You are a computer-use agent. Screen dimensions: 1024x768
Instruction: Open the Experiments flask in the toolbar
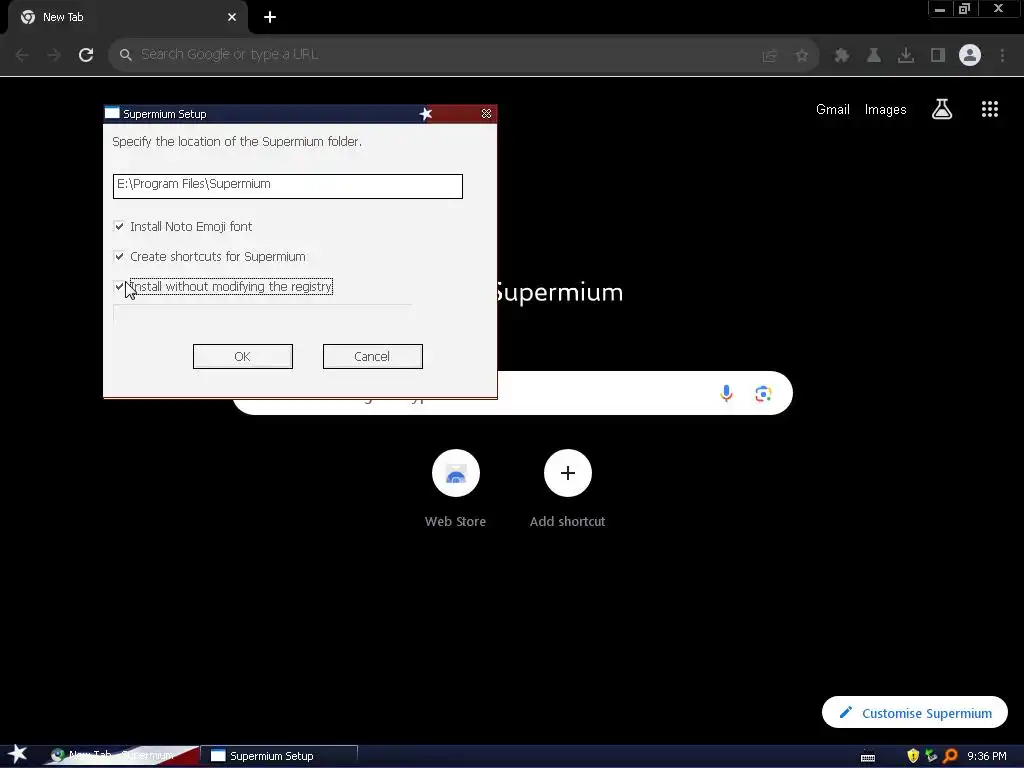(874, 56)
